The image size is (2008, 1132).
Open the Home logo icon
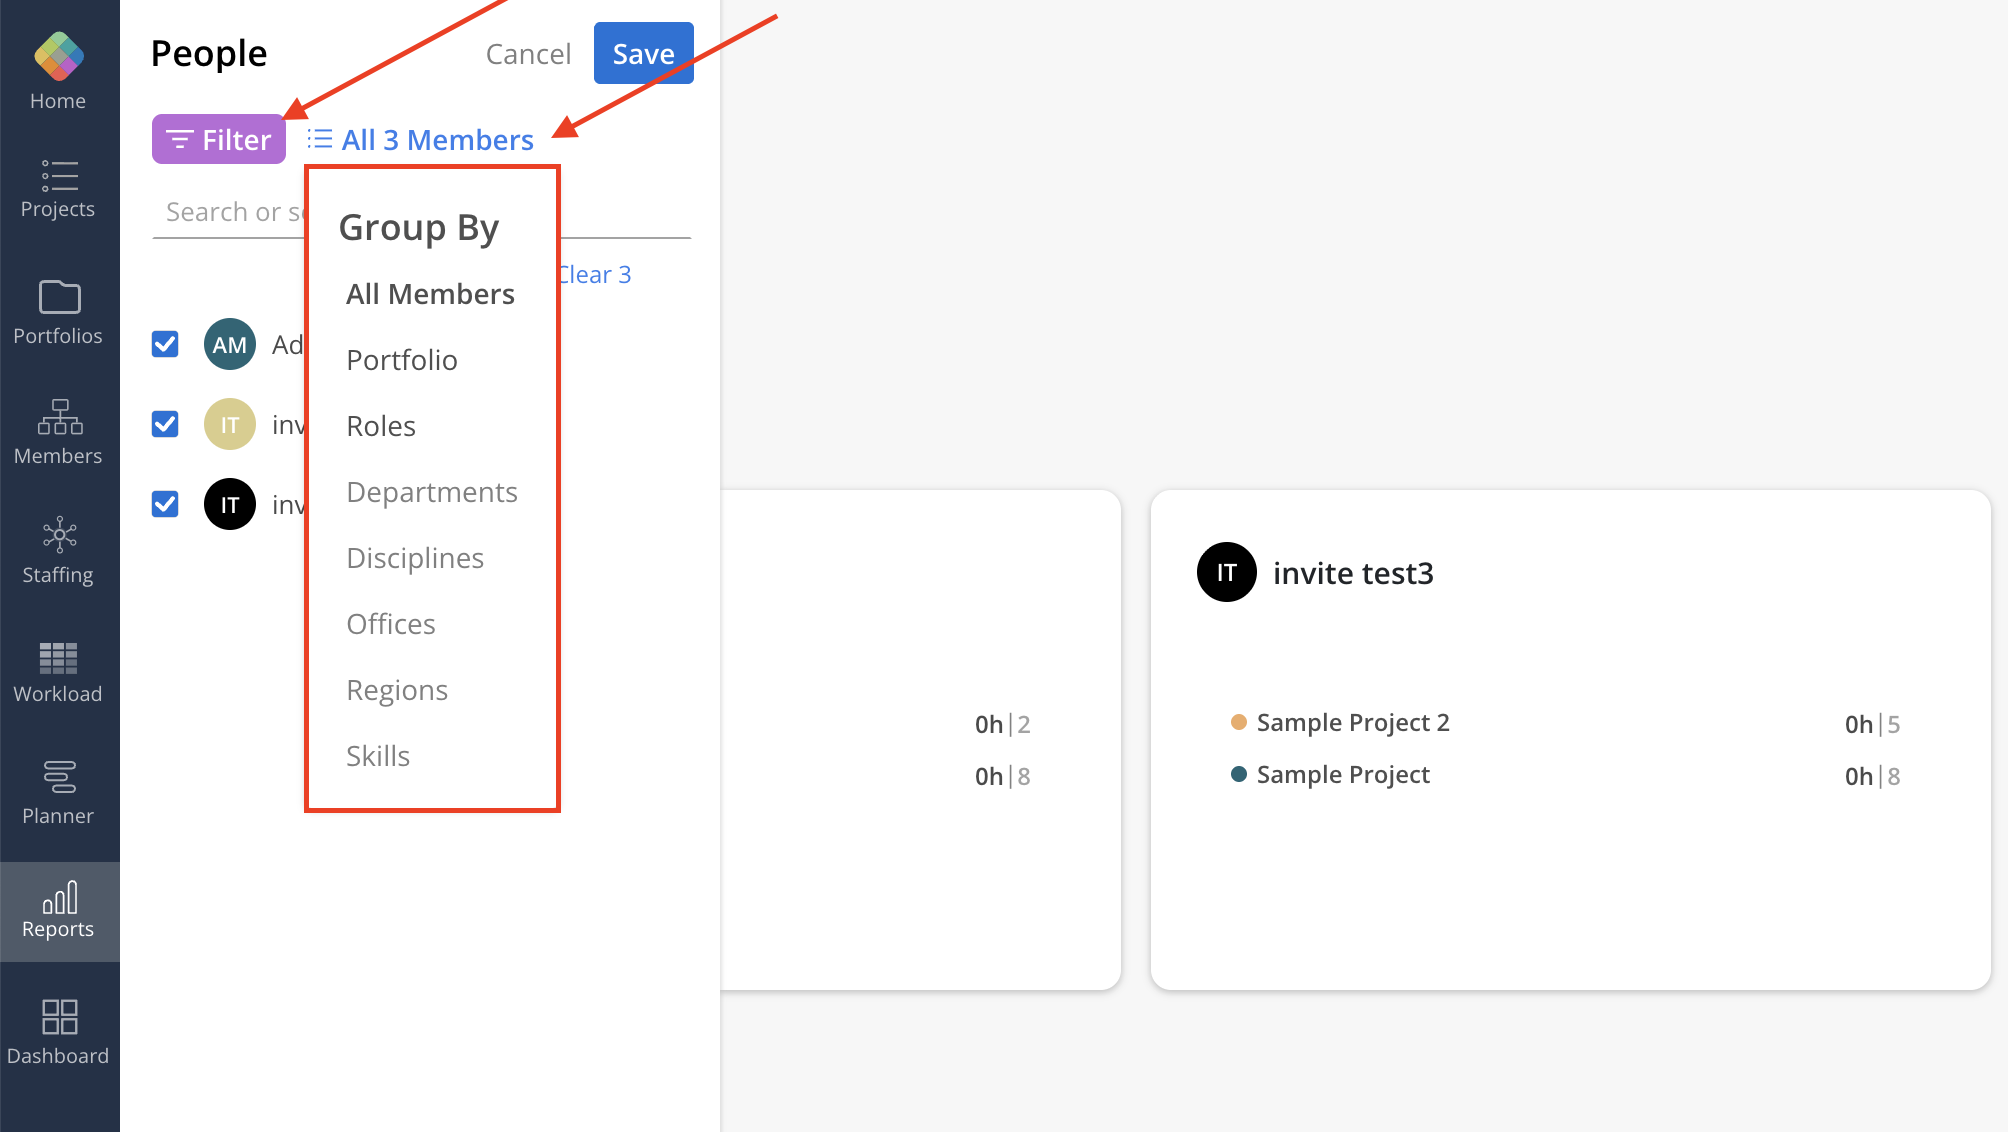click(58, 56)
